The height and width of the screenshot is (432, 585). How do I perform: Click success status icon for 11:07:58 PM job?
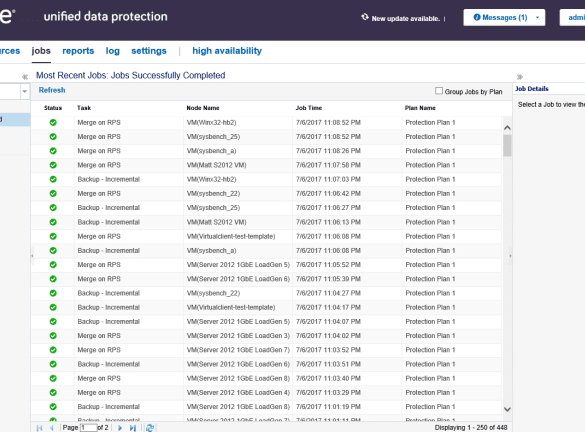click(x=53, y=165)
